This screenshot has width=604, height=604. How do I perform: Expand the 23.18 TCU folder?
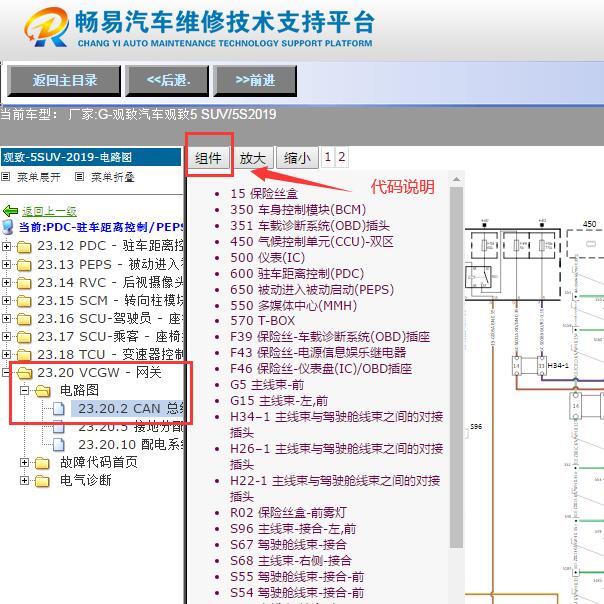coord(6,354)
